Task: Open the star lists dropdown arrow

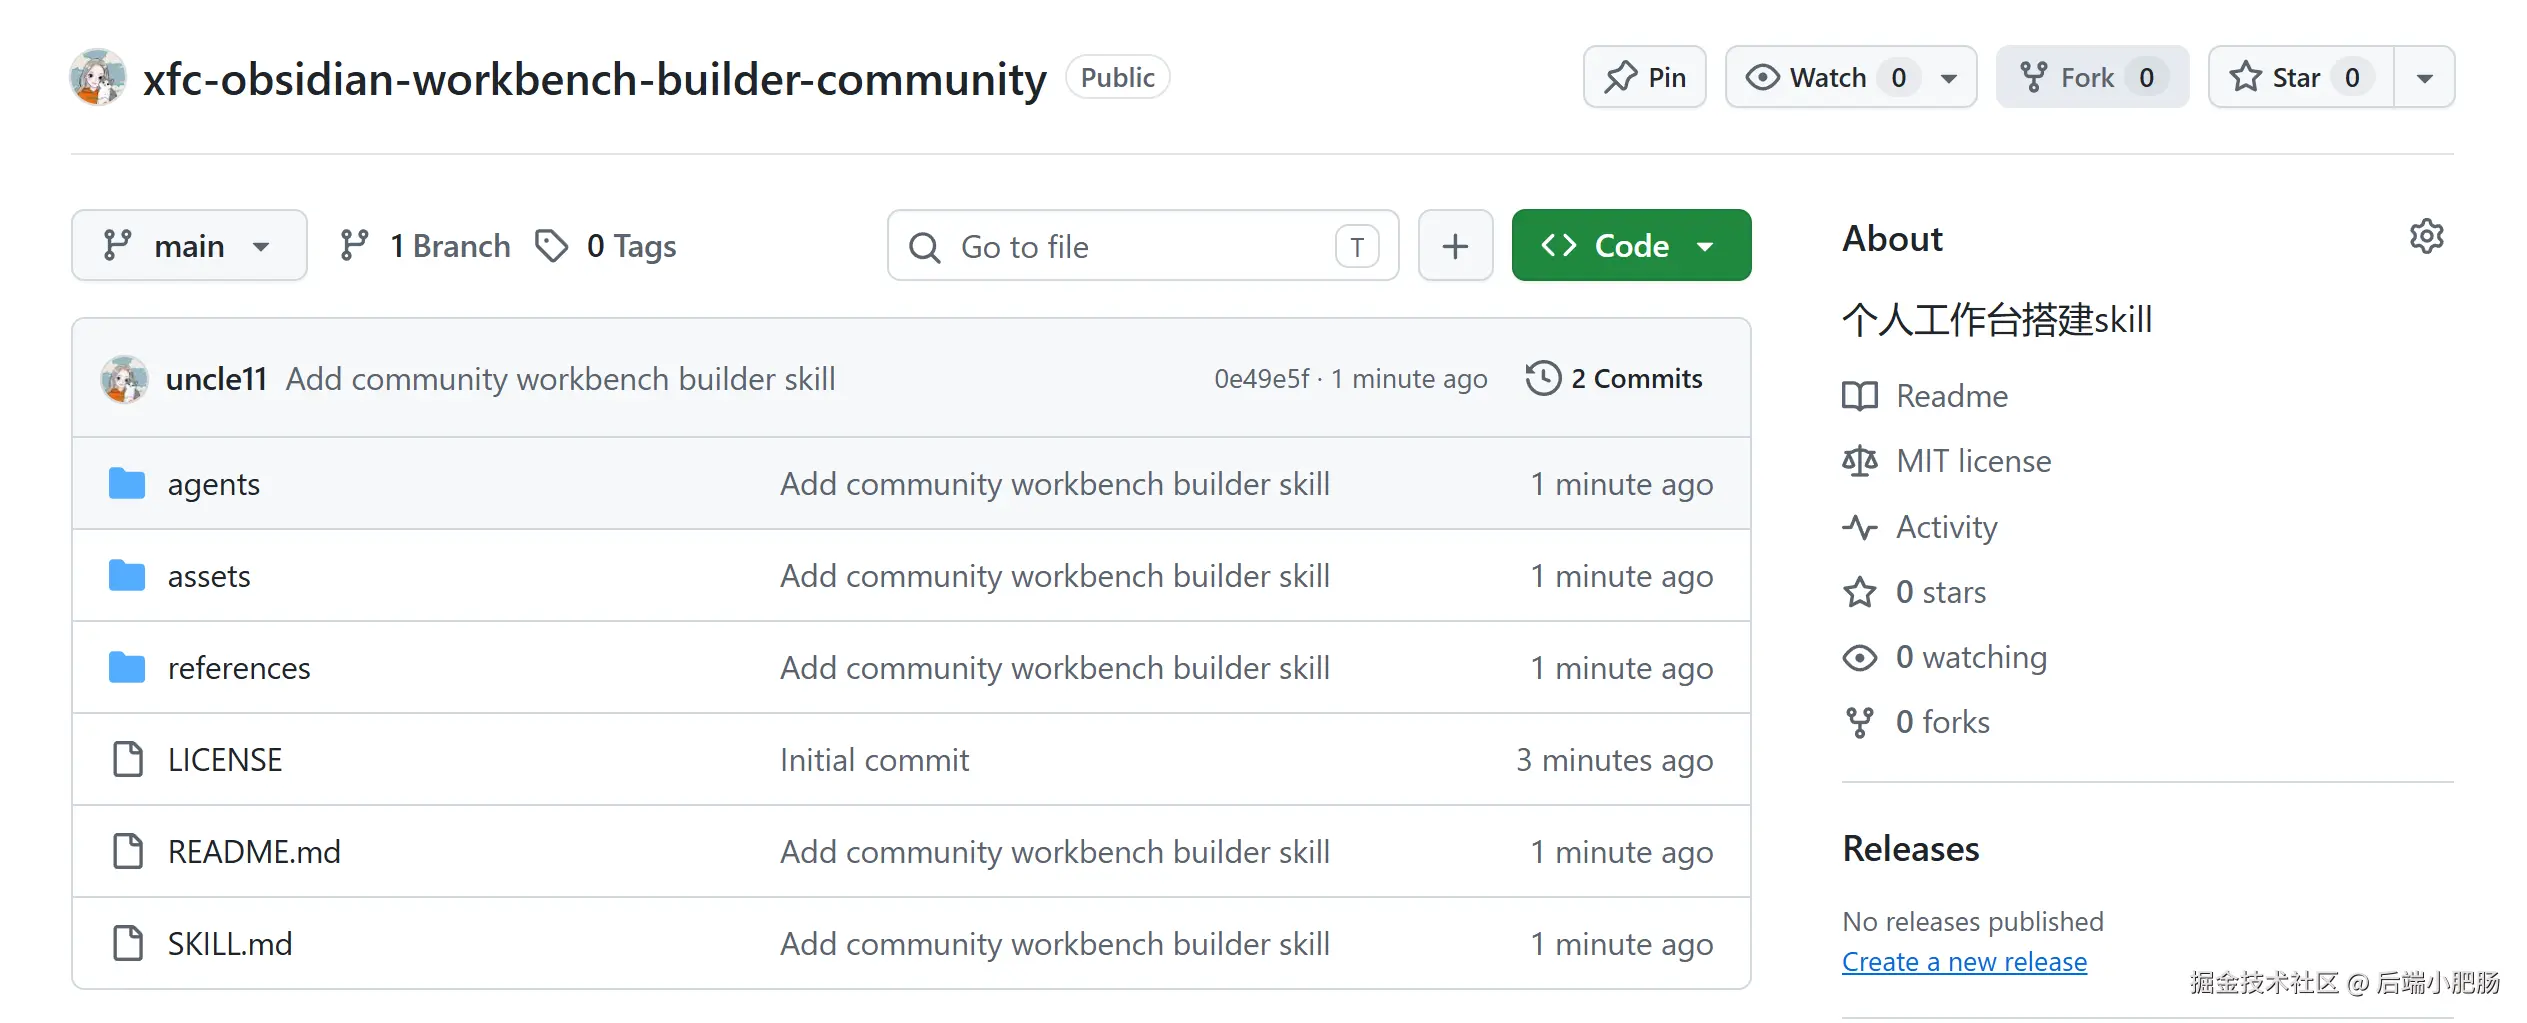Action: tap(2425, 77)
